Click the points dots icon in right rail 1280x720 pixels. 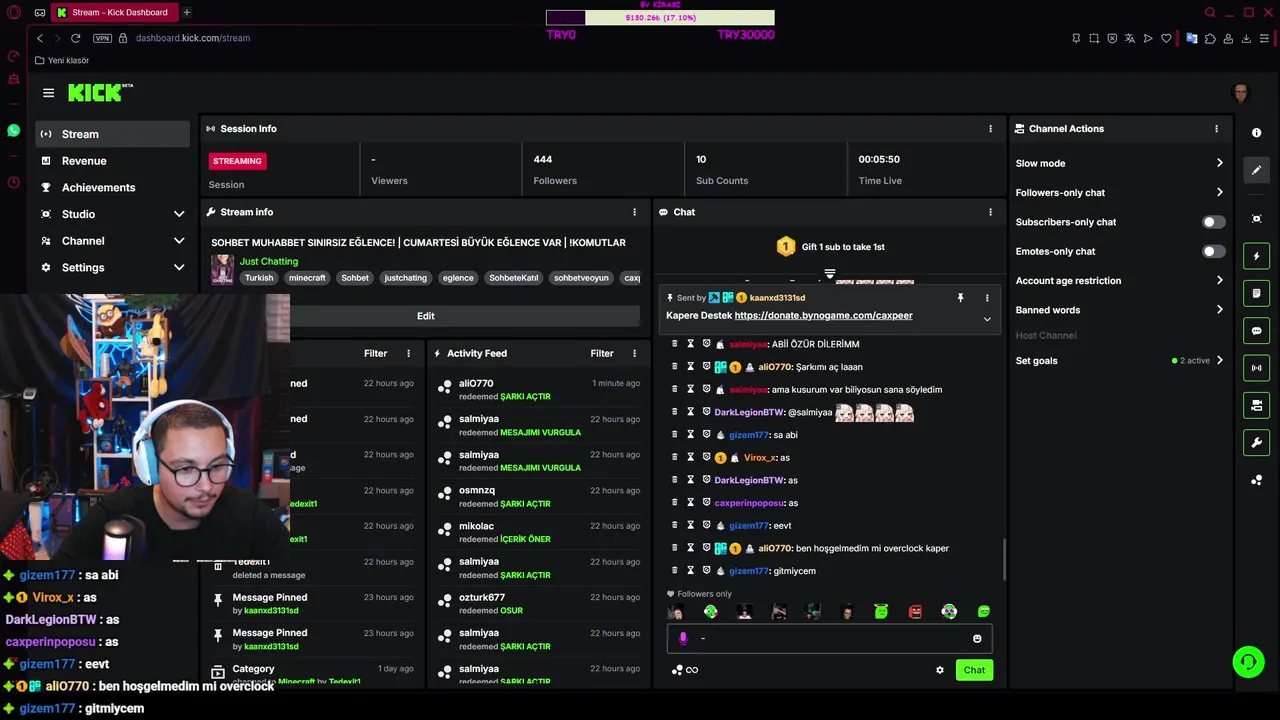pos(1257,480)
